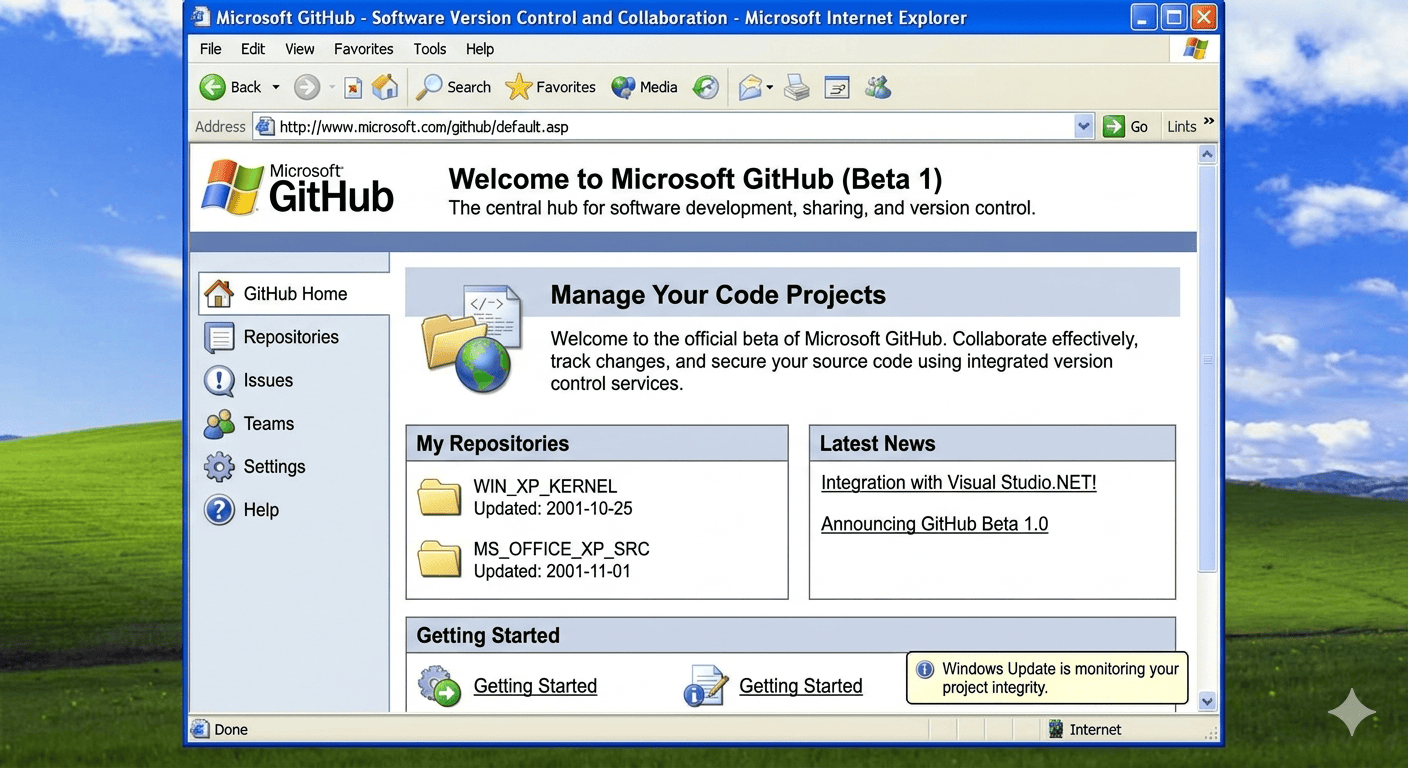Open the Back history dropdown arrow

(x=276, y=87)
